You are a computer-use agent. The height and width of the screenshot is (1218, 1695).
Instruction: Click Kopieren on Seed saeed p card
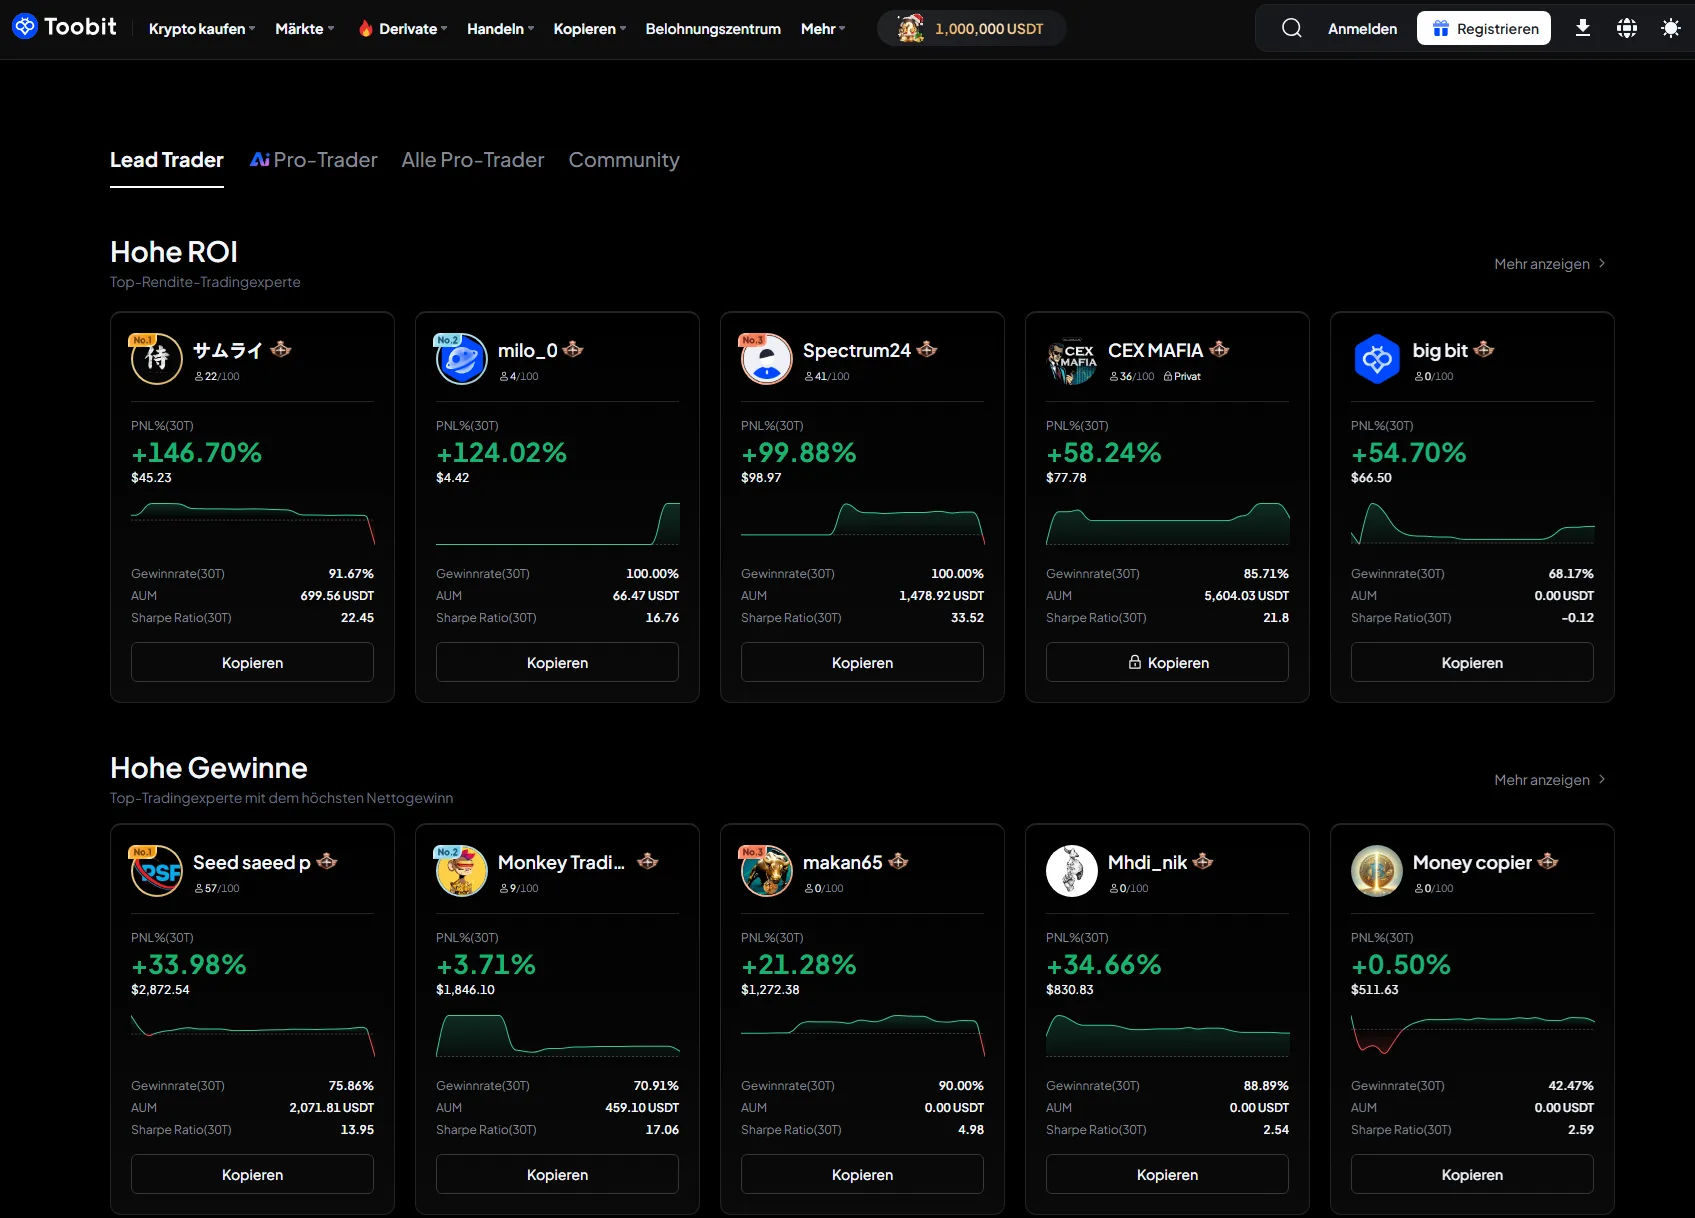coord(252,1174)
